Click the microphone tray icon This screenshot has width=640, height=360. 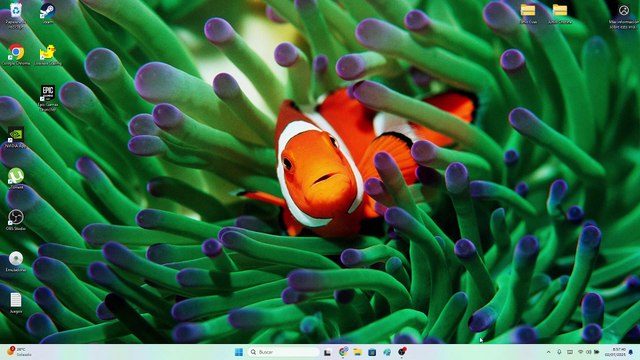[559, 352]
